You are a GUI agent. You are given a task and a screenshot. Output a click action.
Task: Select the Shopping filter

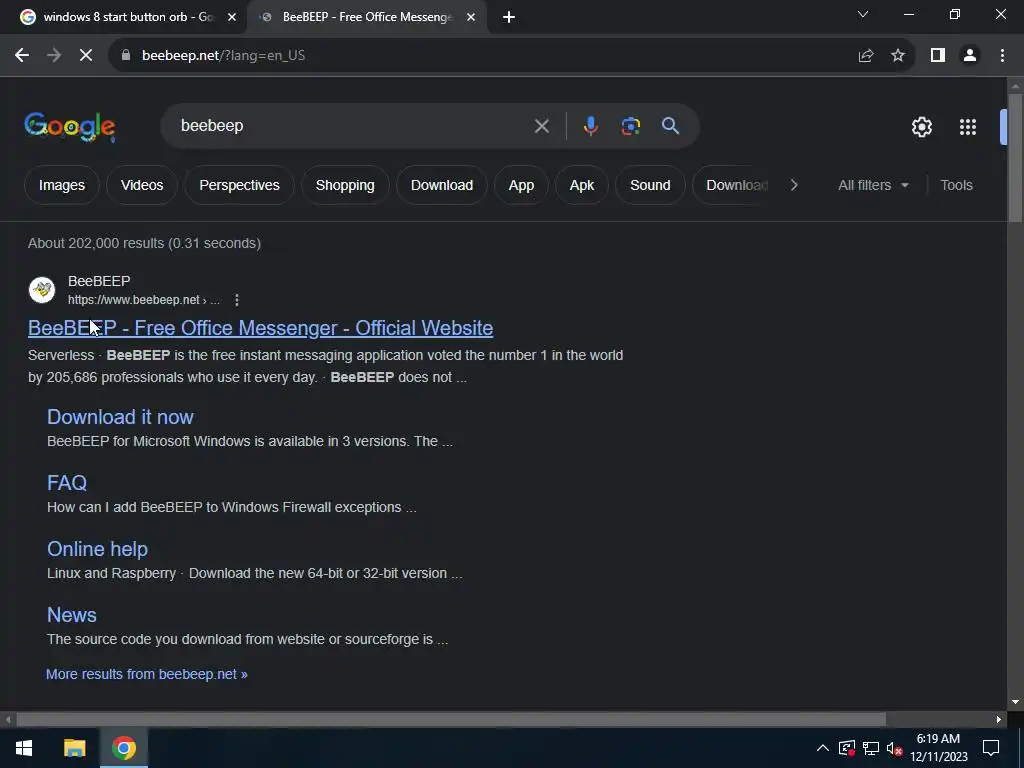click(345, 185)
